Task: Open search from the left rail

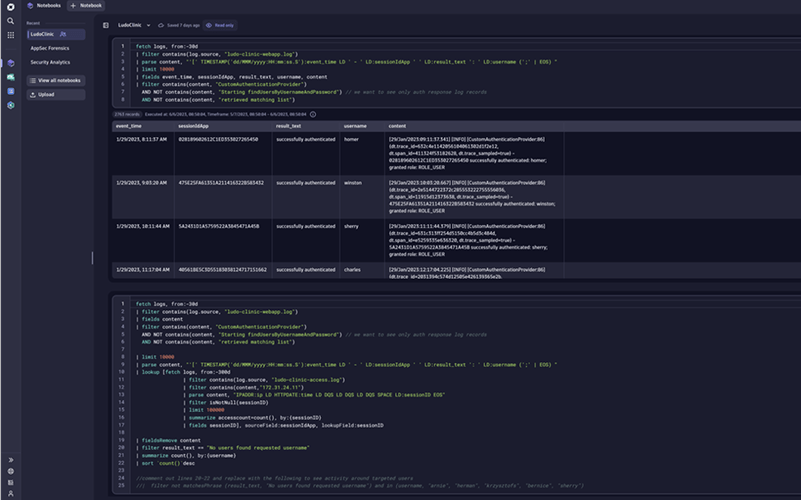Action: coord(10,20)
